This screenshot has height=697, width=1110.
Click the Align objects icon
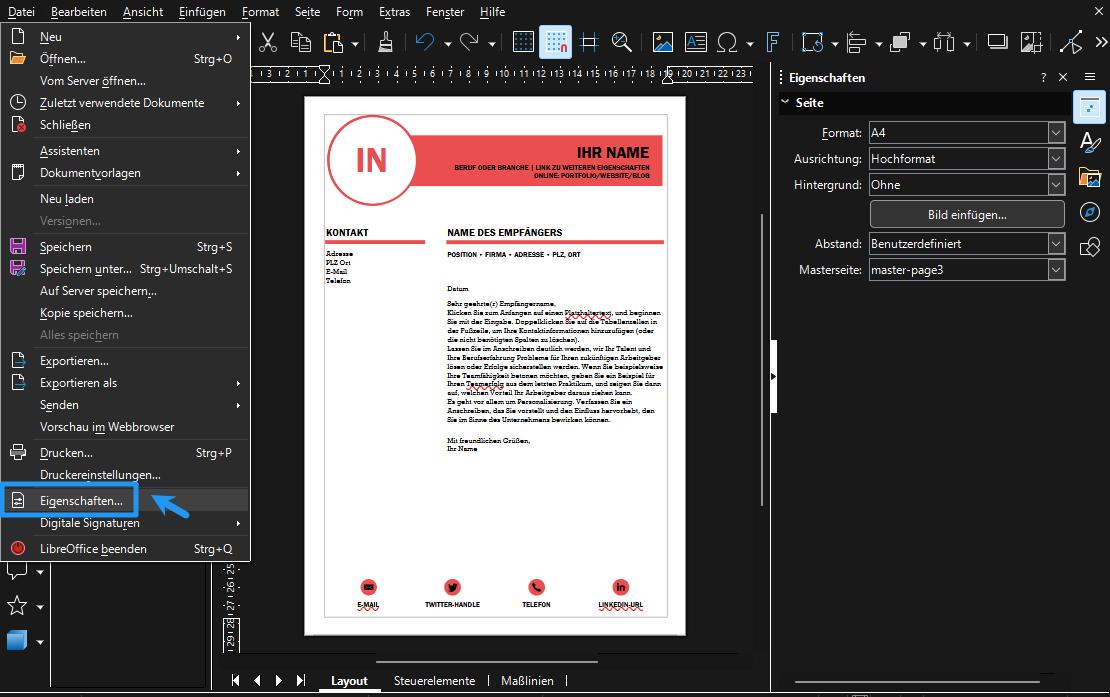tap(857, 42)
